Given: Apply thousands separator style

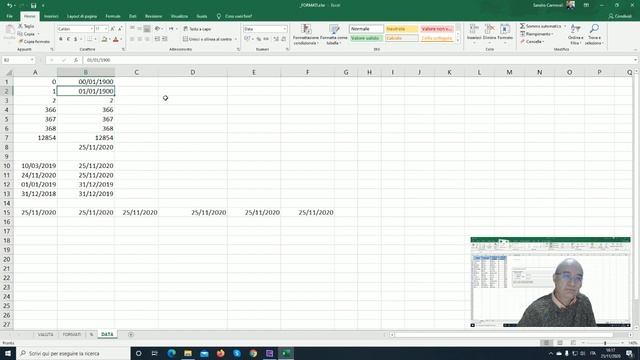Looking at the screenshot, I should coord(266,39).
